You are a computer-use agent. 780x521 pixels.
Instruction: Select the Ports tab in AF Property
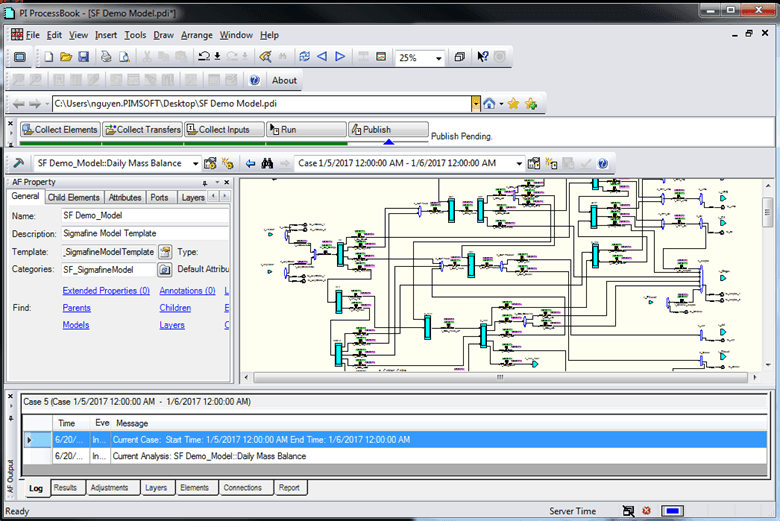point(161,198)
